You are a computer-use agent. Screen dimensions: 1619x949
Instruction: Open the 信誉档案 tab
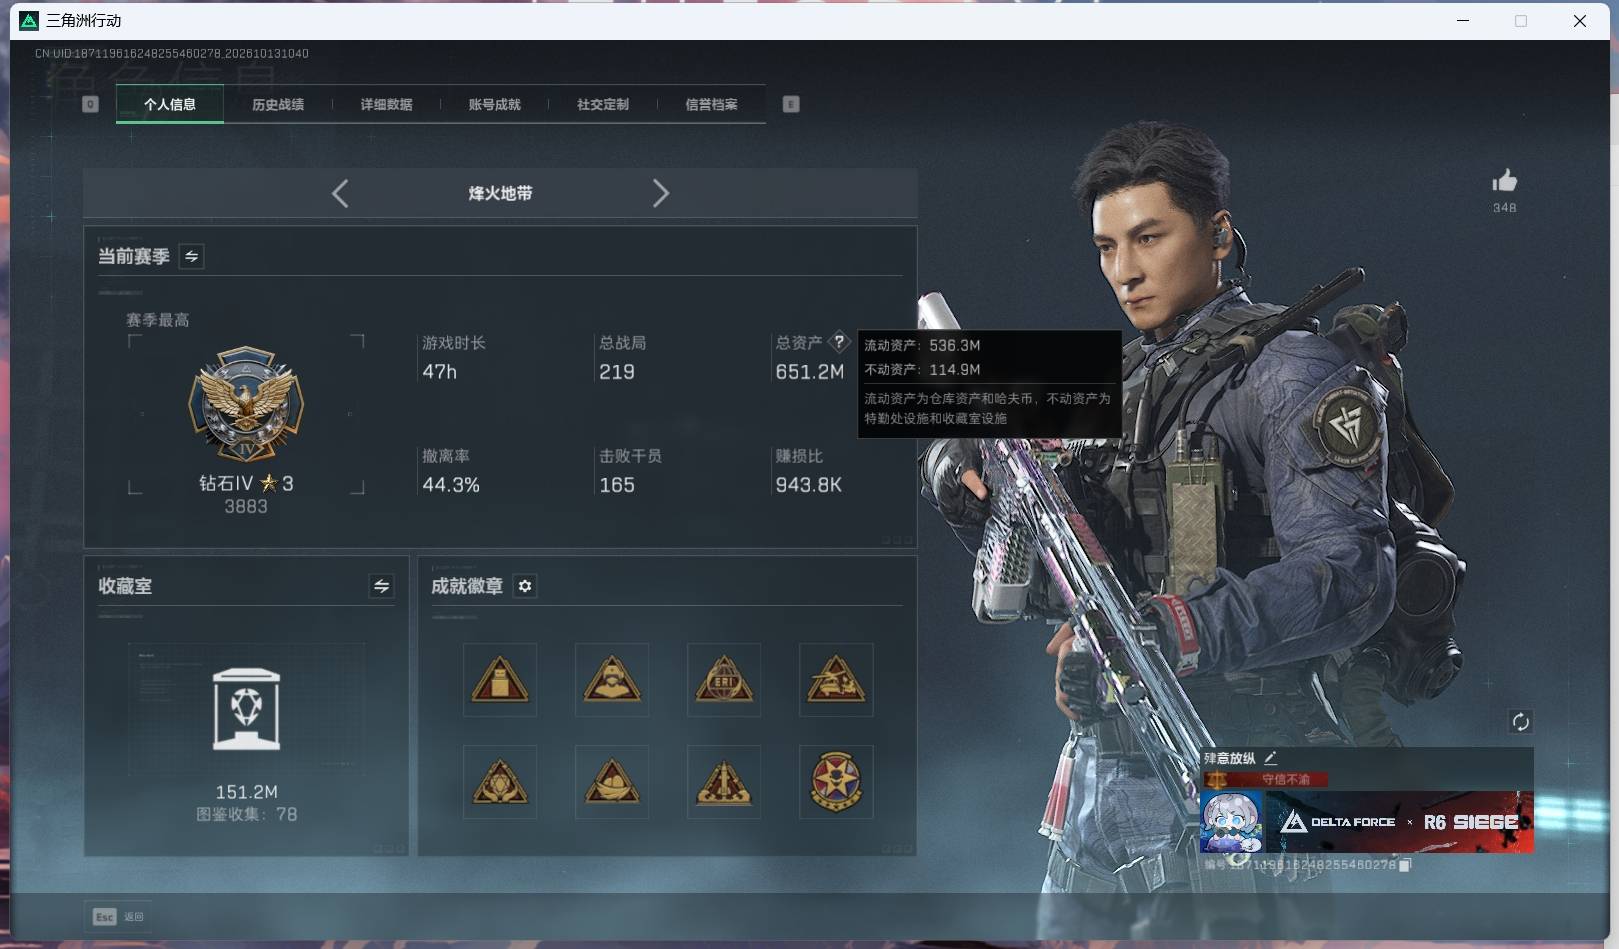[711, 104]
